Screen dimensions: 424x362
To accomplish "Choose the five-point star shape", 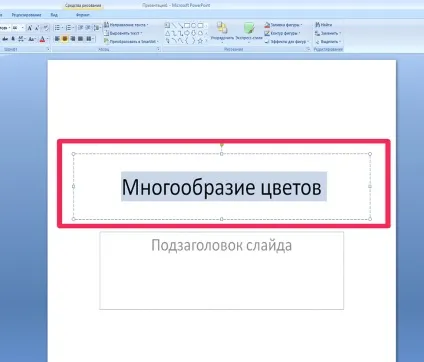I will pos(200,41).
